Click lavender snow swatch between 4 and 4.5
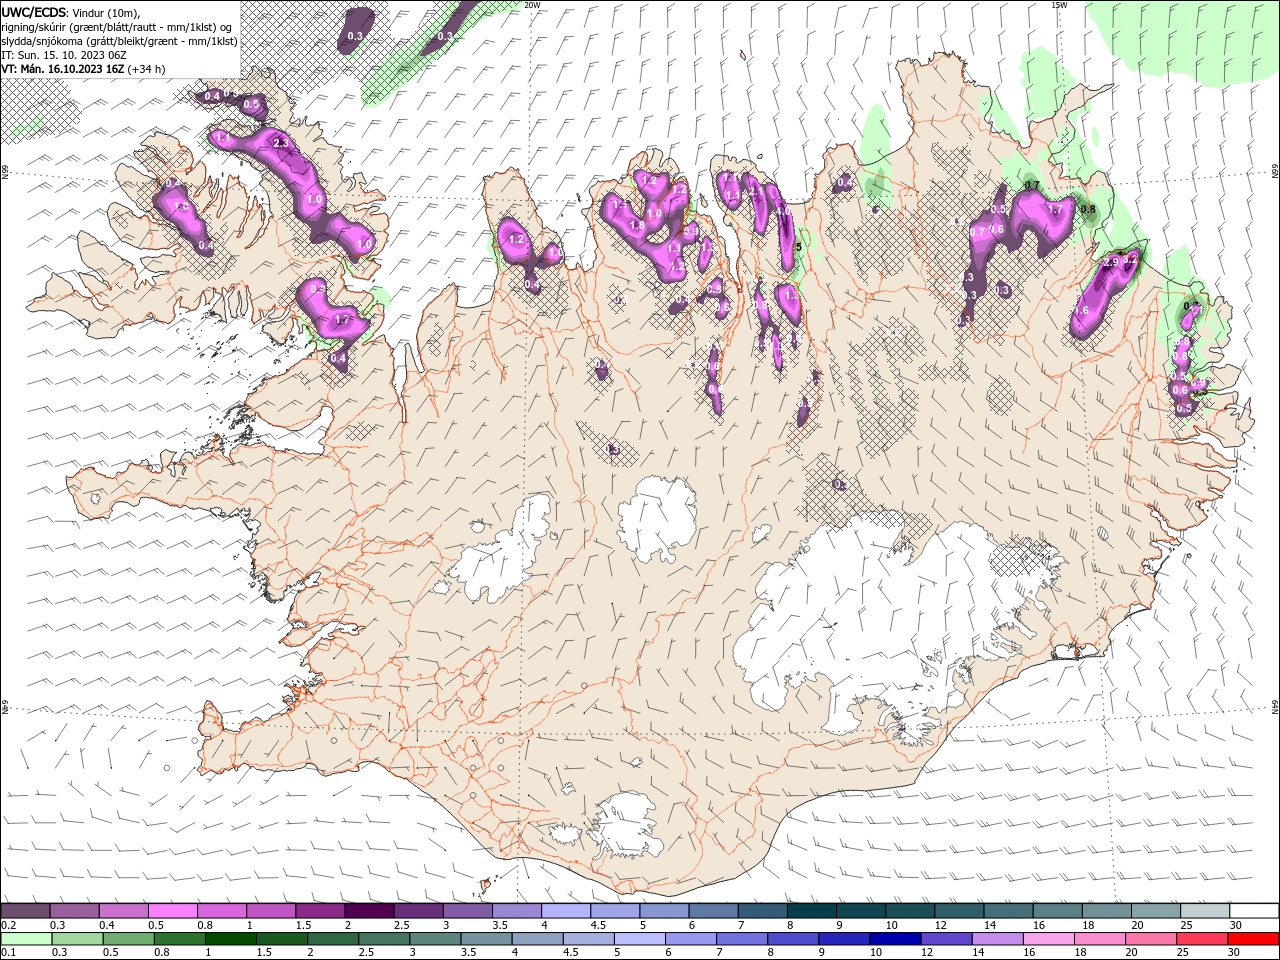The image size is (1280, 960). [x=566, y=911]
